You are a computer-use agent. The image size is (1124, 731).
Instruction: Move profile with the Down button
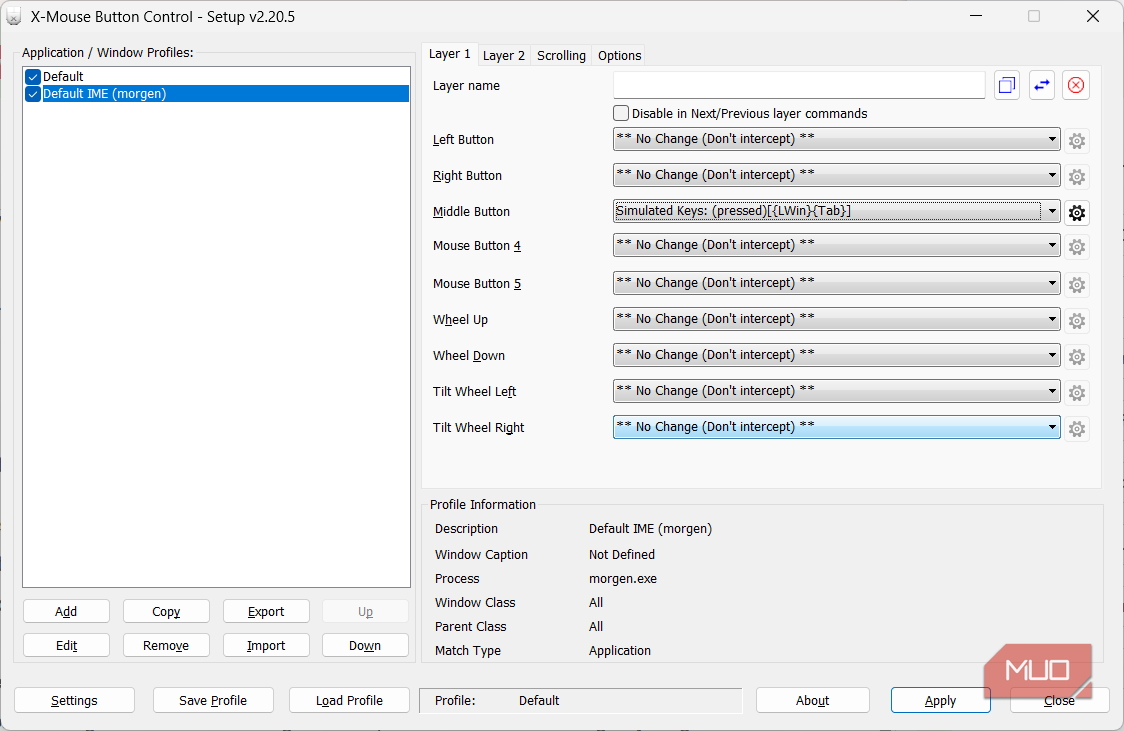365,645
